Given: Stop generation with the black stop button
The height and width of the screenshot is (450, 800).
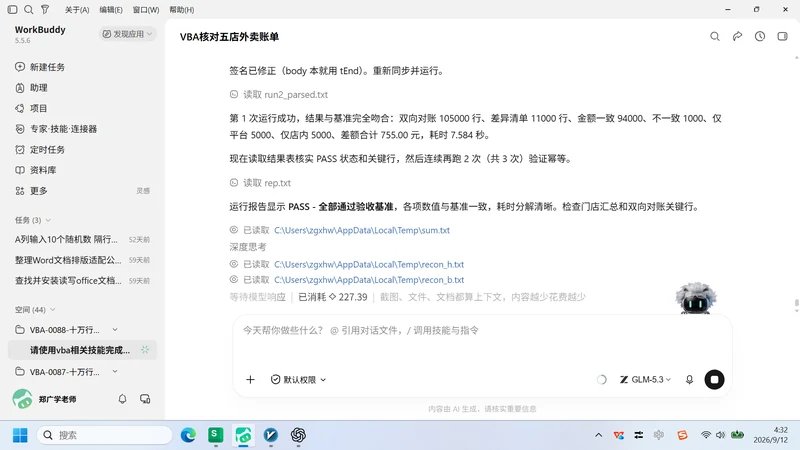Looking at the screenshot, I should coord(714,380).
